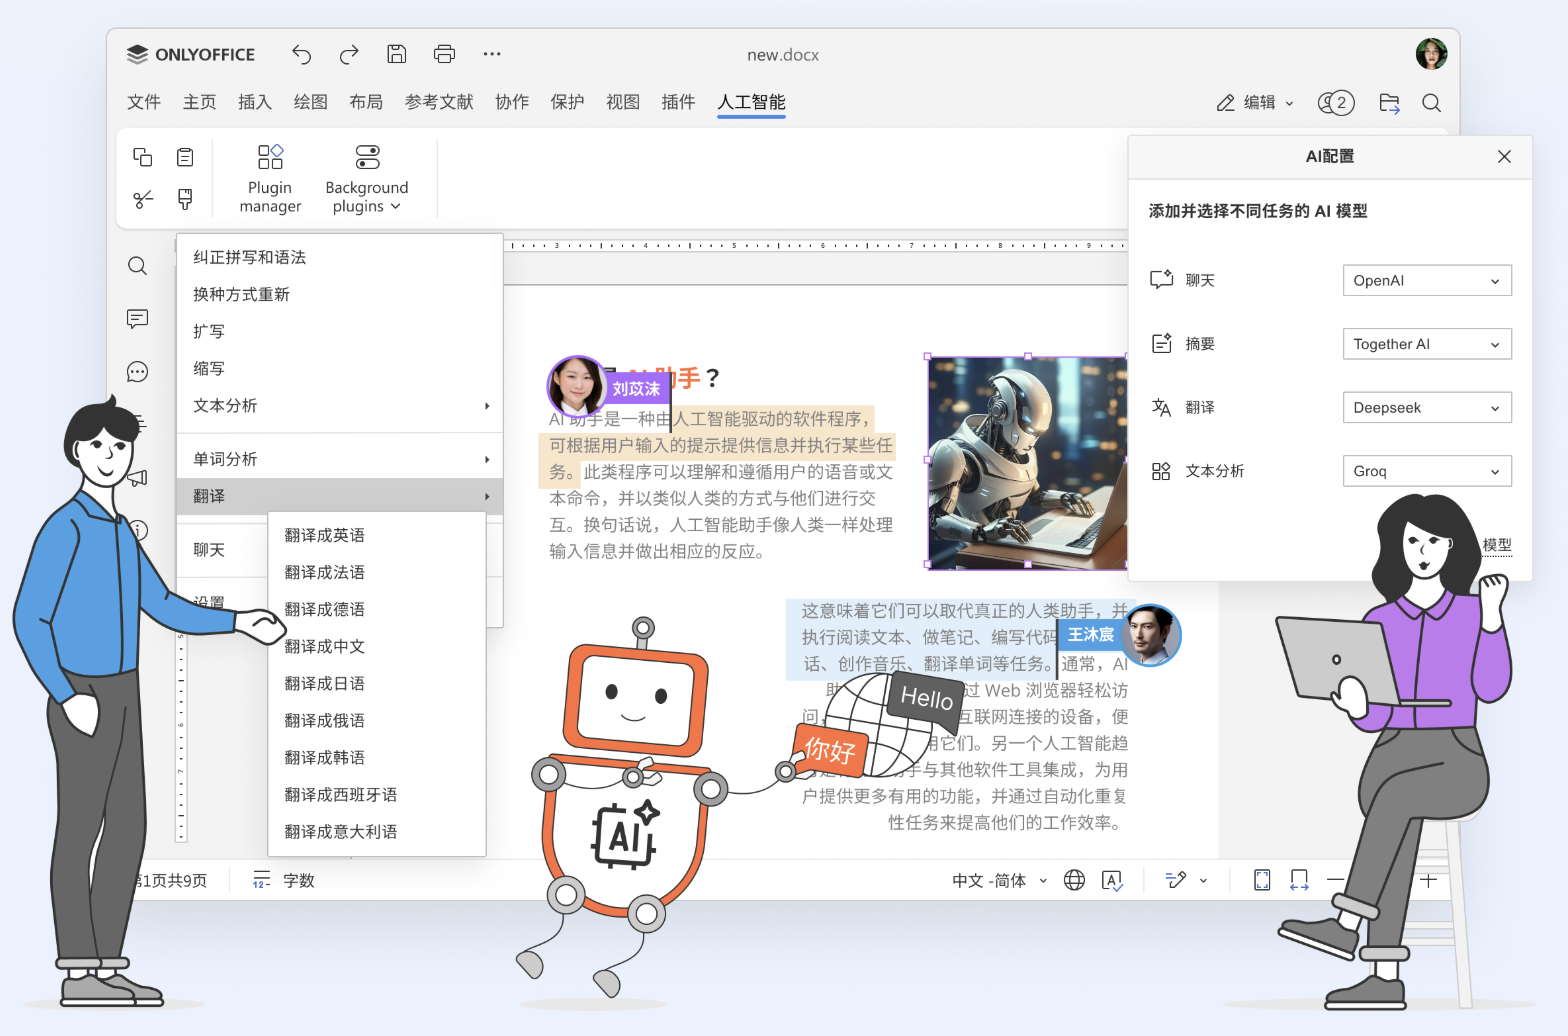Image resolution: width=1568 pixels, height=1036 pixels.
Task: Zoom in with the plus icon
Action: (1428, 880)
